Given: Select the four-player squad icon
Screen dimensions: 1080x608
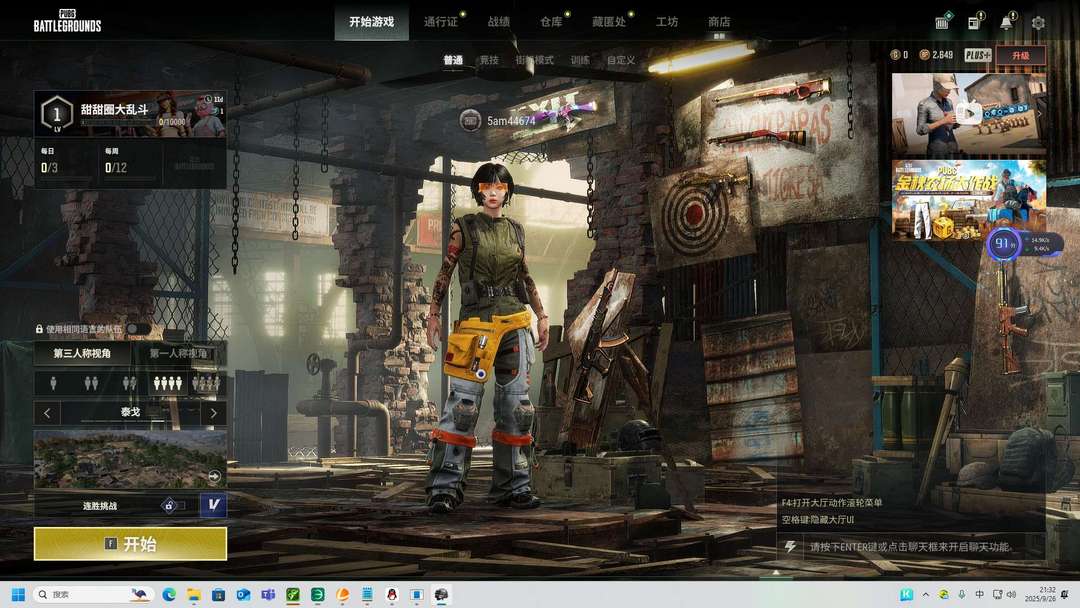Looking at the screenshot, I should point(167,384).
